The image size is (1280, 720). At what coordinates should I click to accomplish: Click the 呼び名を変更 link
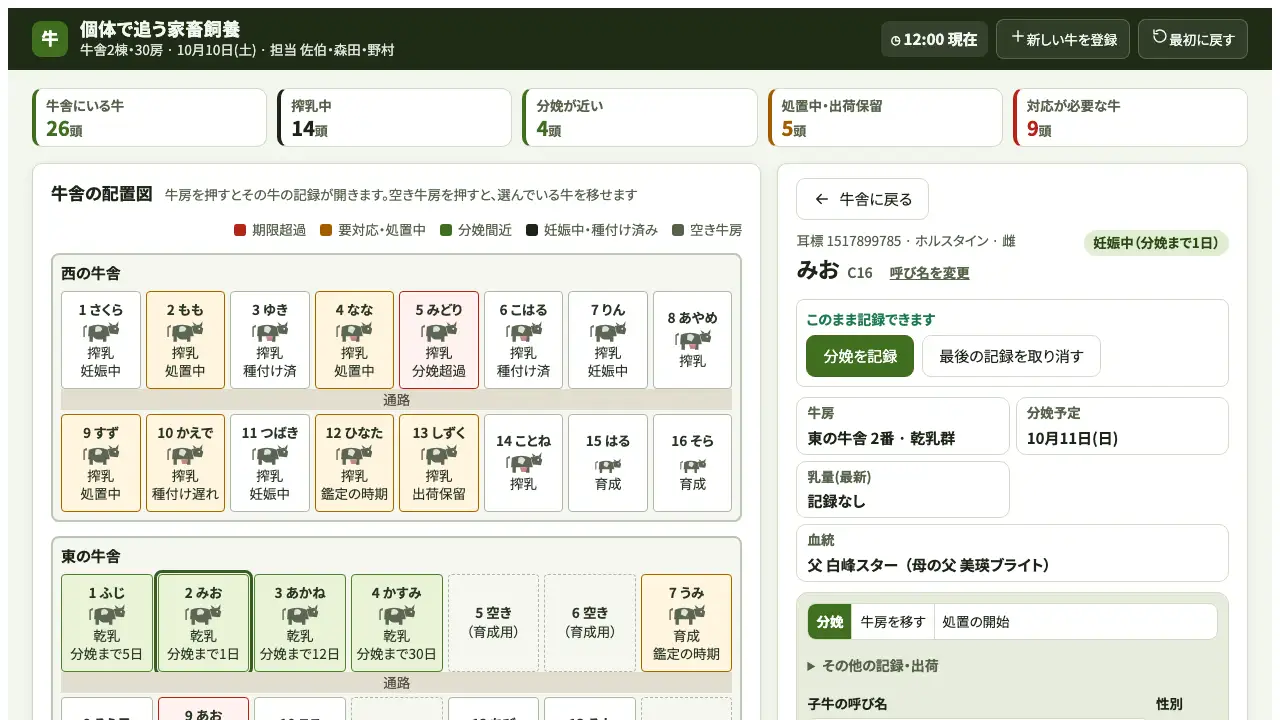(x=929, y=273)
